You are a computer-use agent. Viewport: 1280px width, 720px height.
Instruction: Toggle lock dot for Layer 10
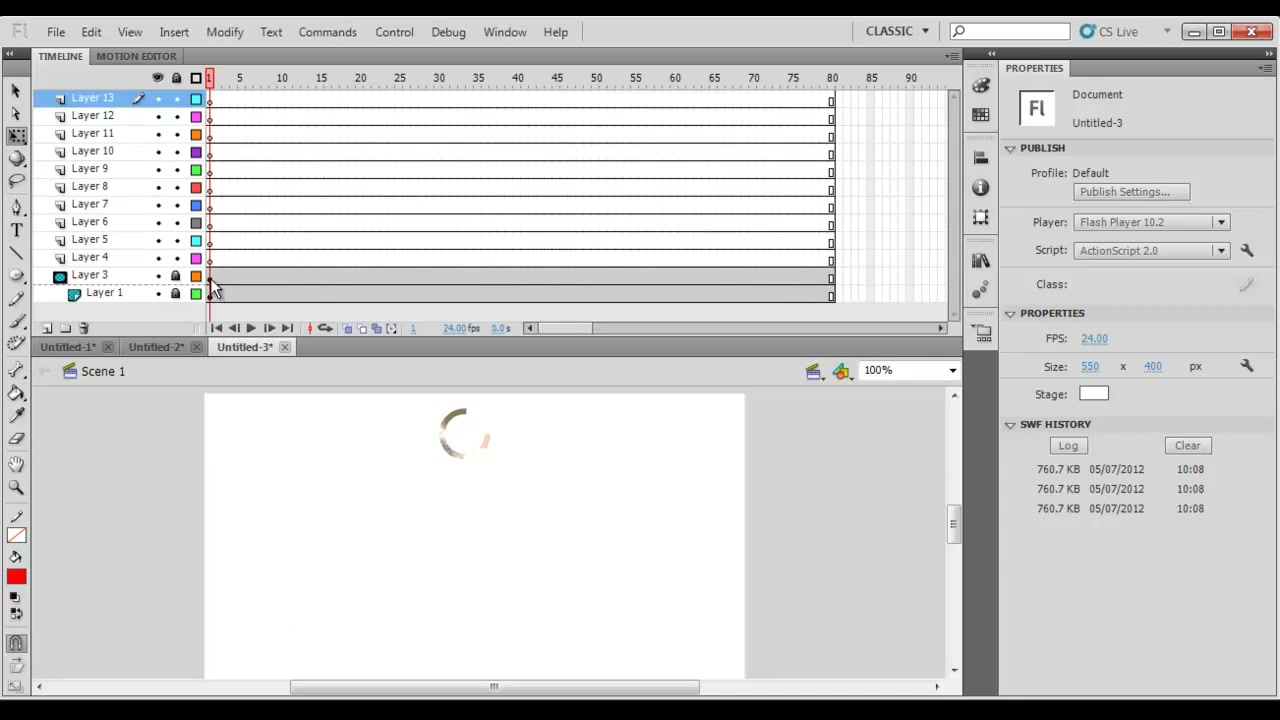(x=177, y=152)
